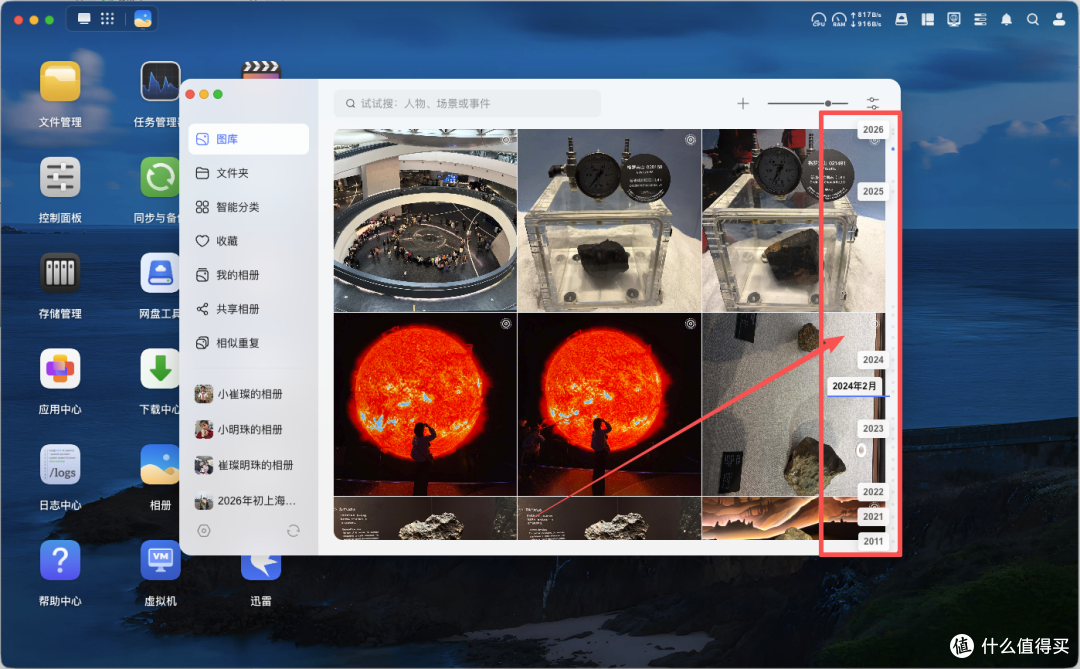Screen dimensions: 1080x669
Task: Click the plus icon to add photos
Action: 742,103
